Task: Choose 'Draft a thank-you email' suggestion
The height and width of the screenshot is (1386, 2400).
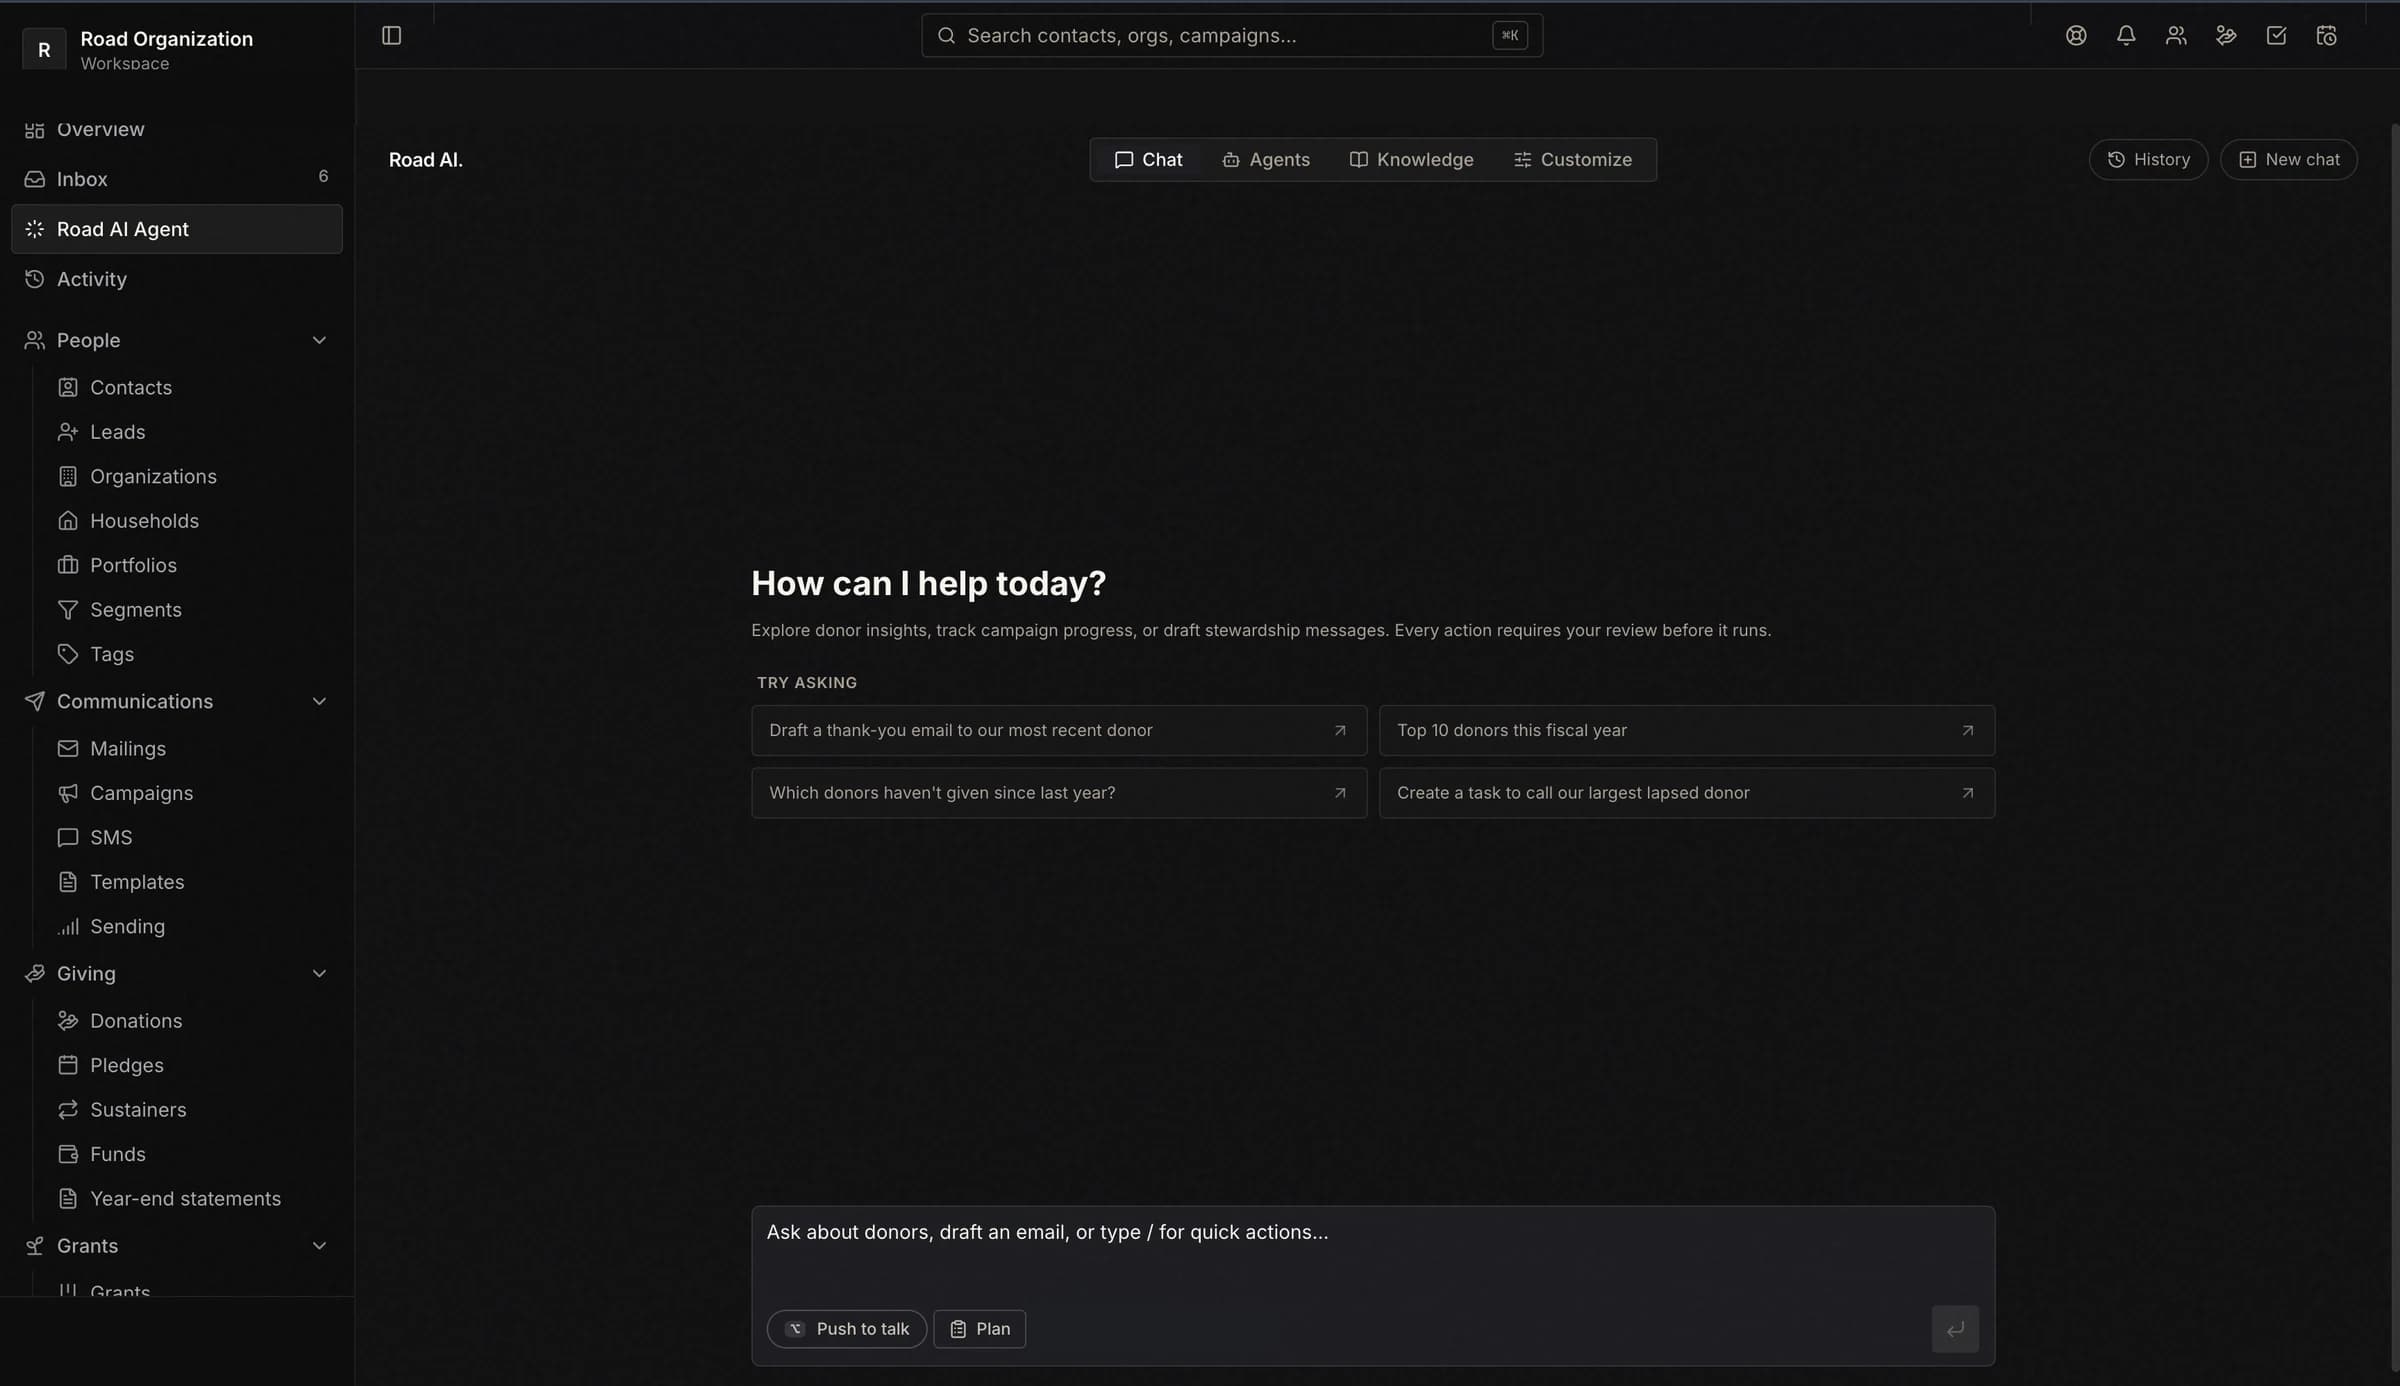Action: 1059,731
